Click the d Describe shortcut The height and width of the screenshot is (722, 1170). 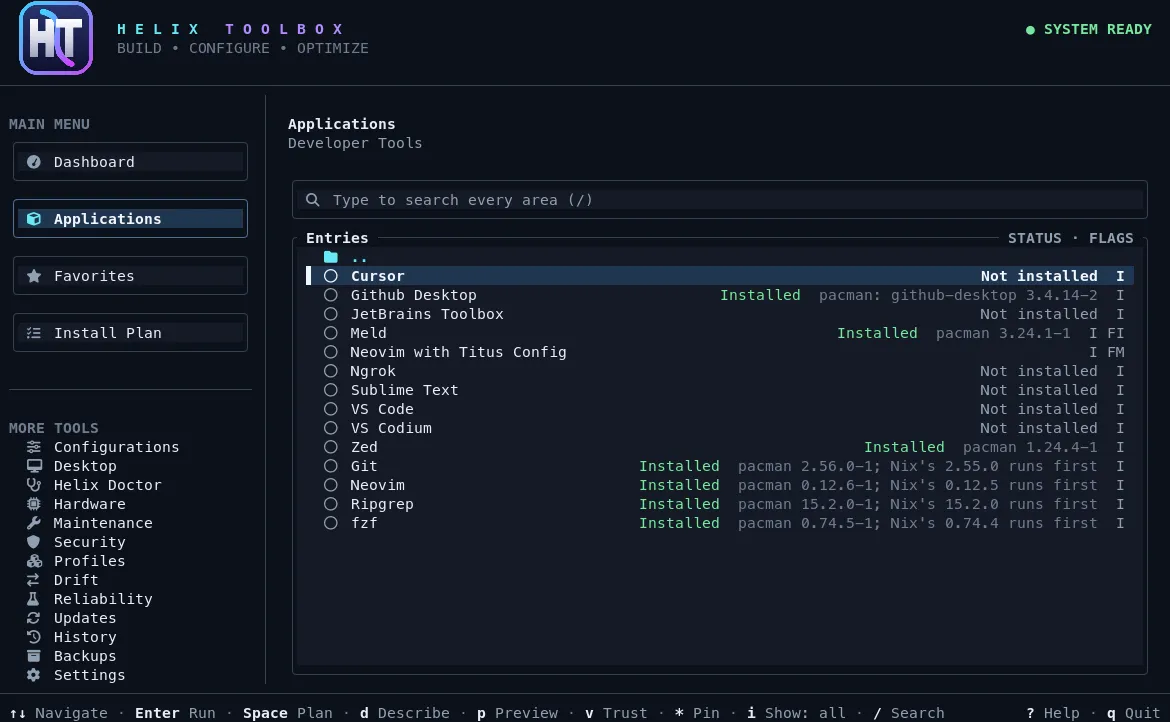point(404,713)
